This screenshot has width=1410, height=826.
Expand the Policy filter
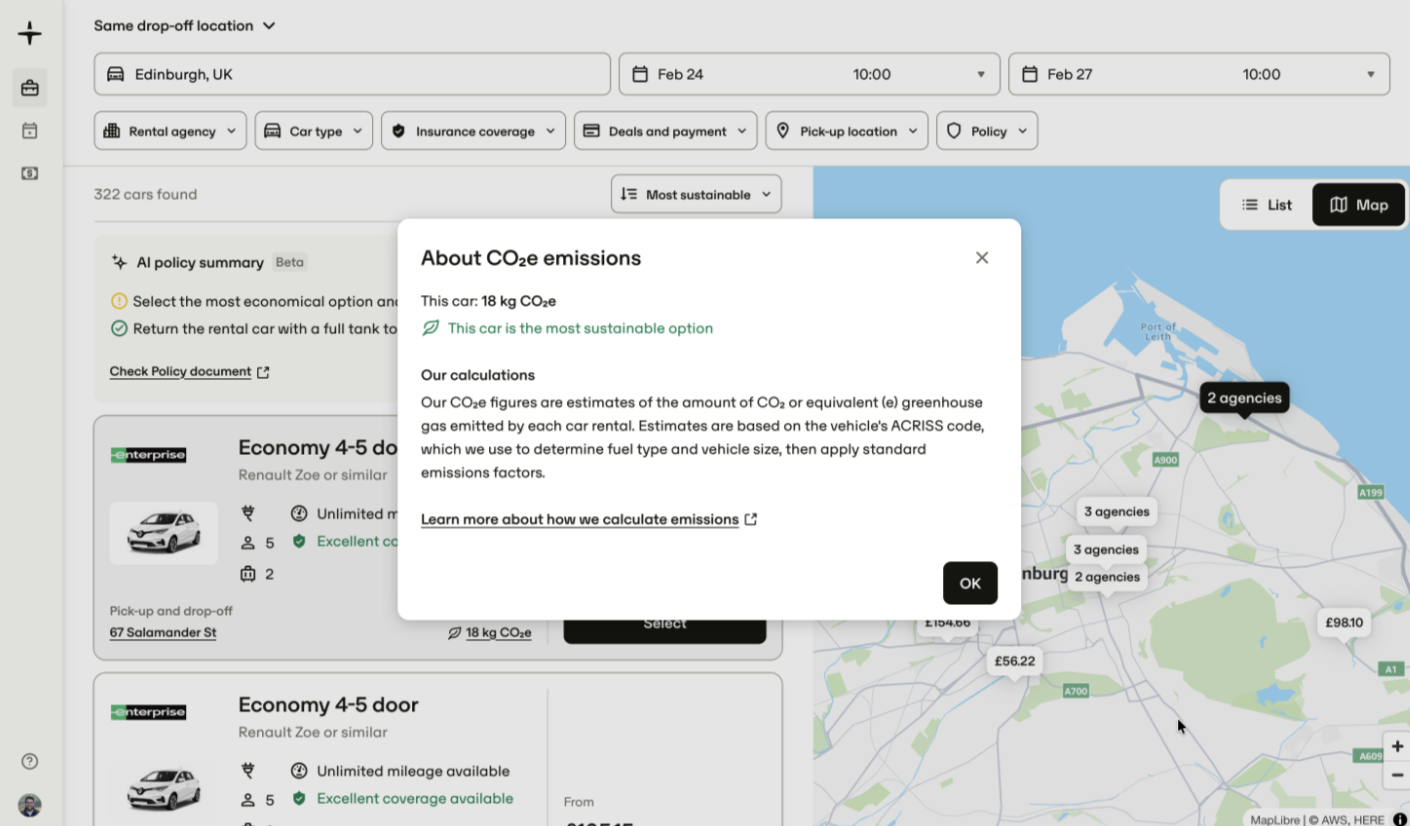987,131
